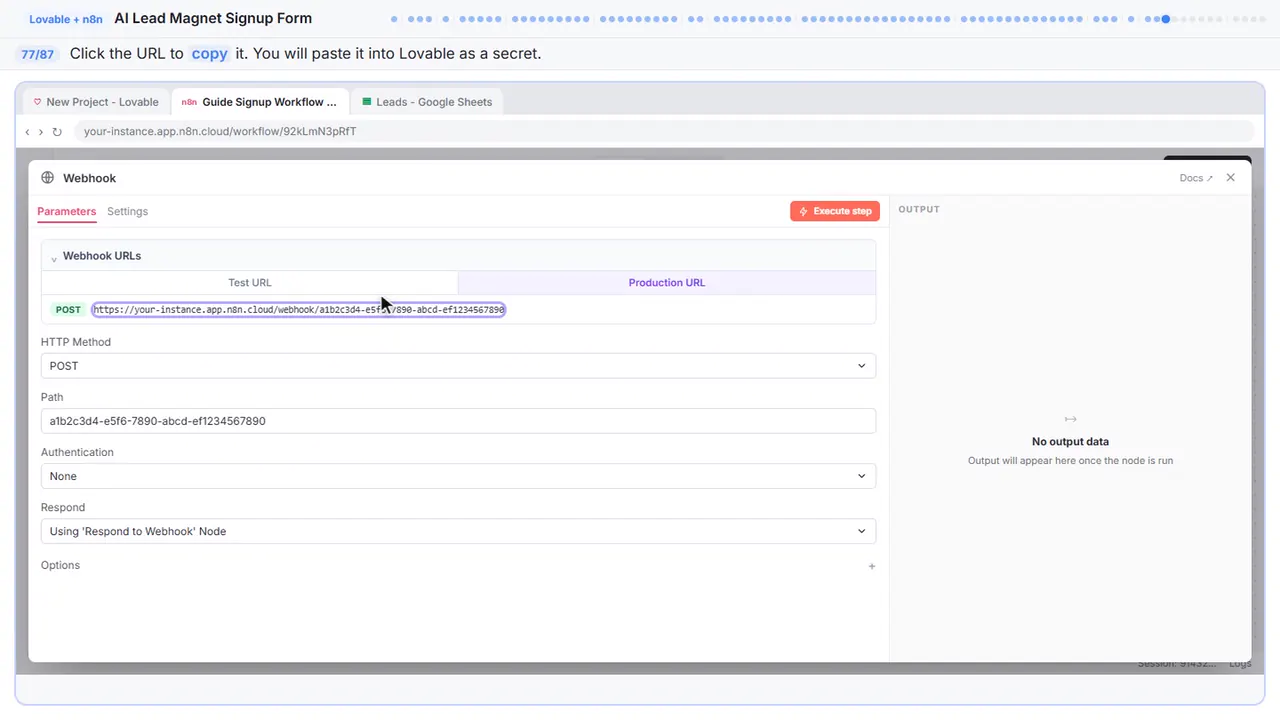
Task: Click the browser forward arrow icon
Action: [41, 132]
